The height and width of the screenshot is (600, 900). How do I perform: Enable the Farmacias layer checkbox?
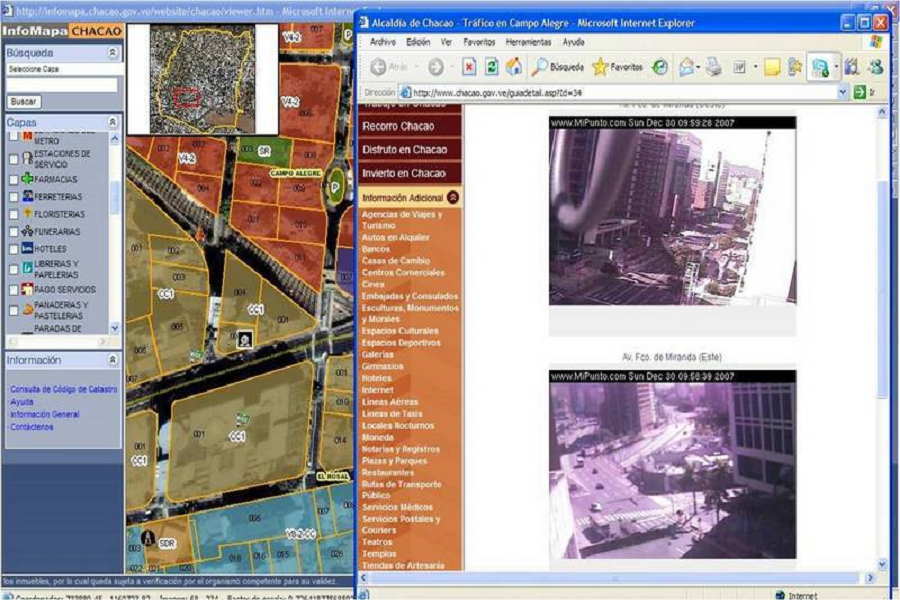tap(14, 180)
